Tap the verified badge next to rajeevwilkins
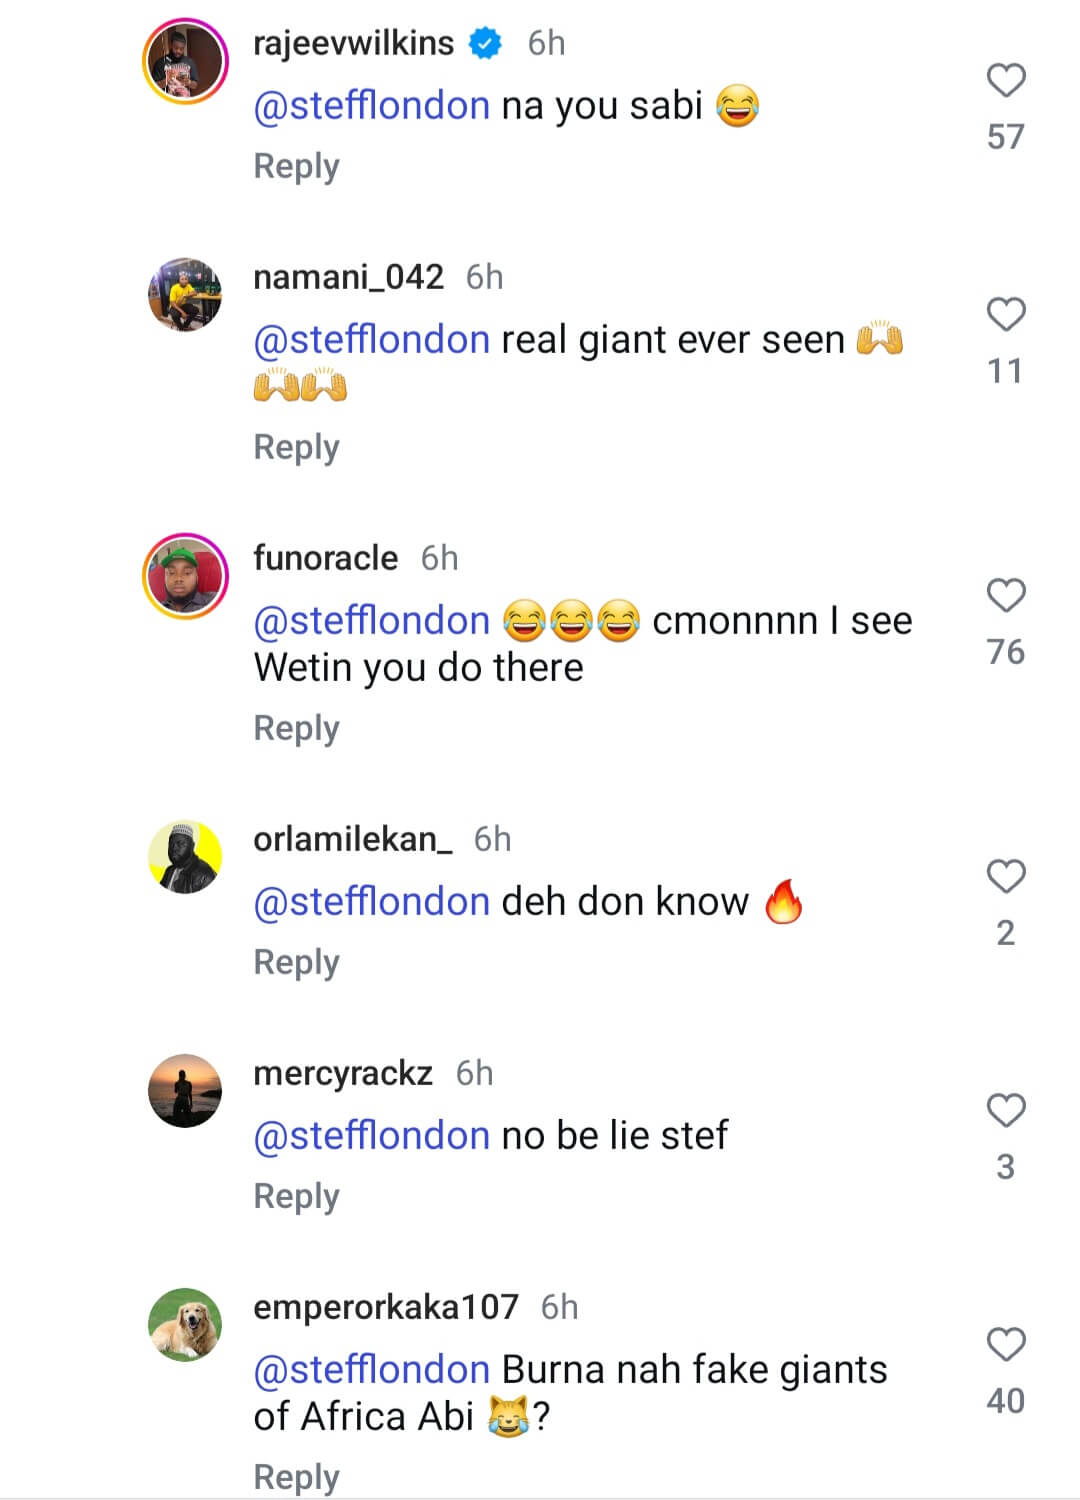 click(x=485, y=44)
